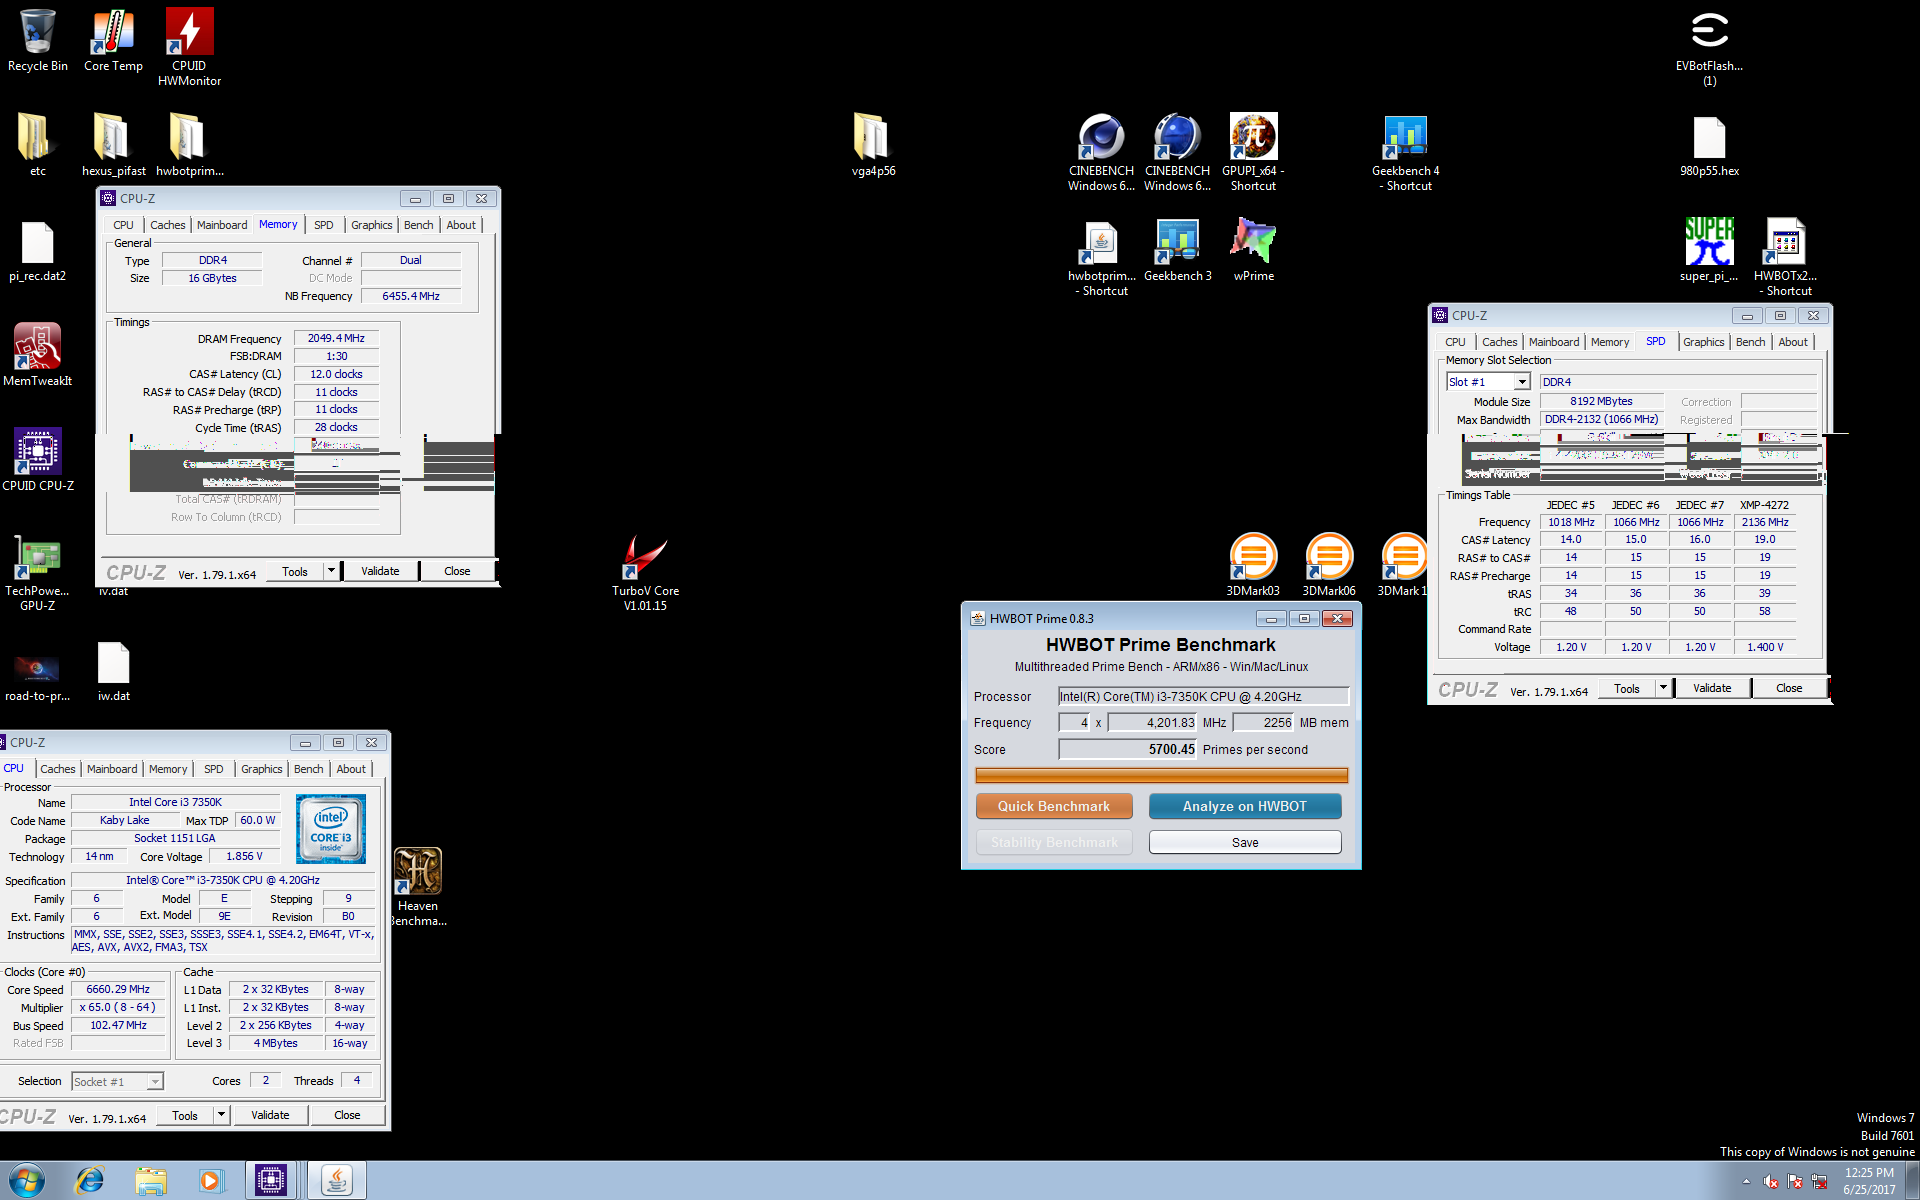This screenshot has height=1200, width=1920.
Task: Launch 3DMark03 shortcut
Action: click(1253, 565)
